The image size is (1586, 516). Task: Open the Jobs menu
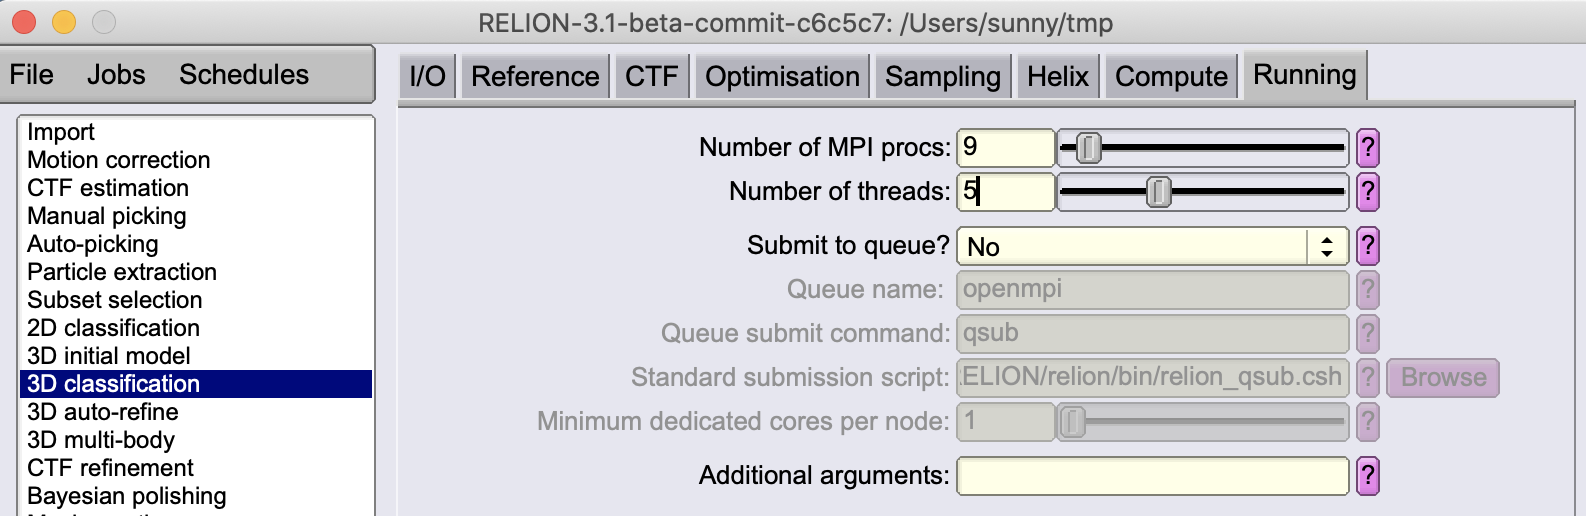click(x=116, y=75)
